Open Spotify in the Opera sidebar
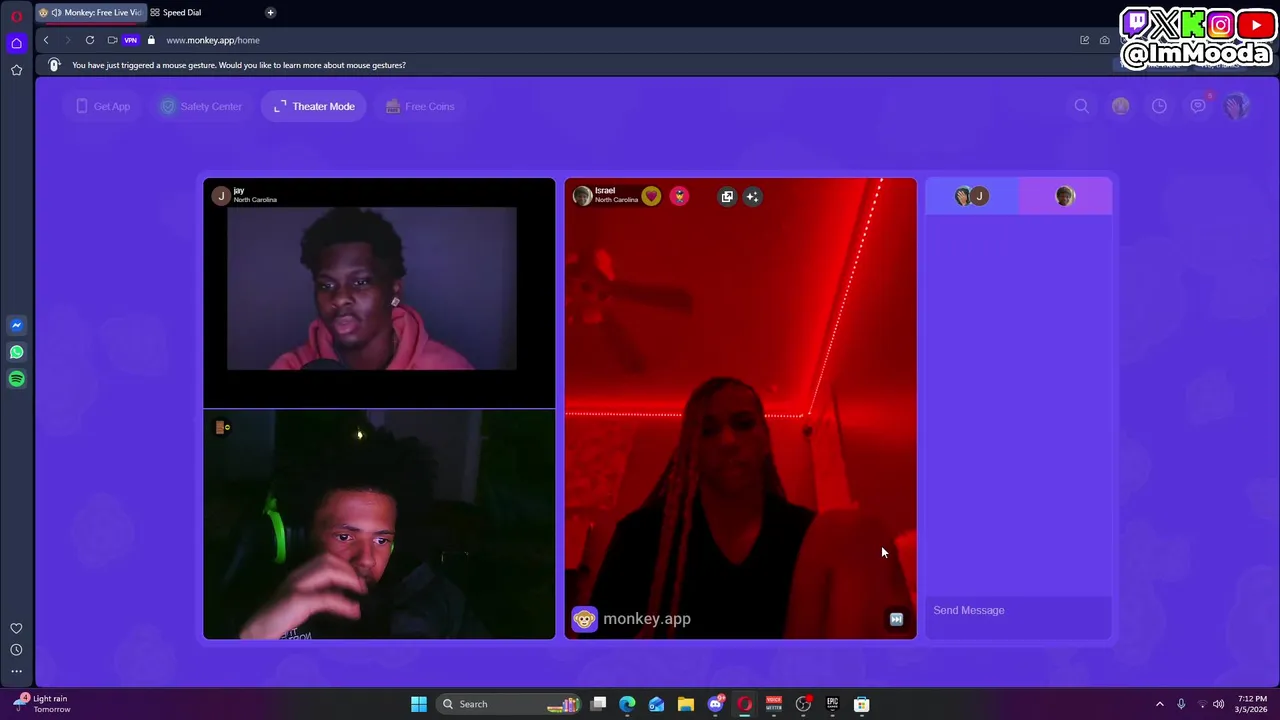This screenshot has height=720, width=1280. coord(16,379)
